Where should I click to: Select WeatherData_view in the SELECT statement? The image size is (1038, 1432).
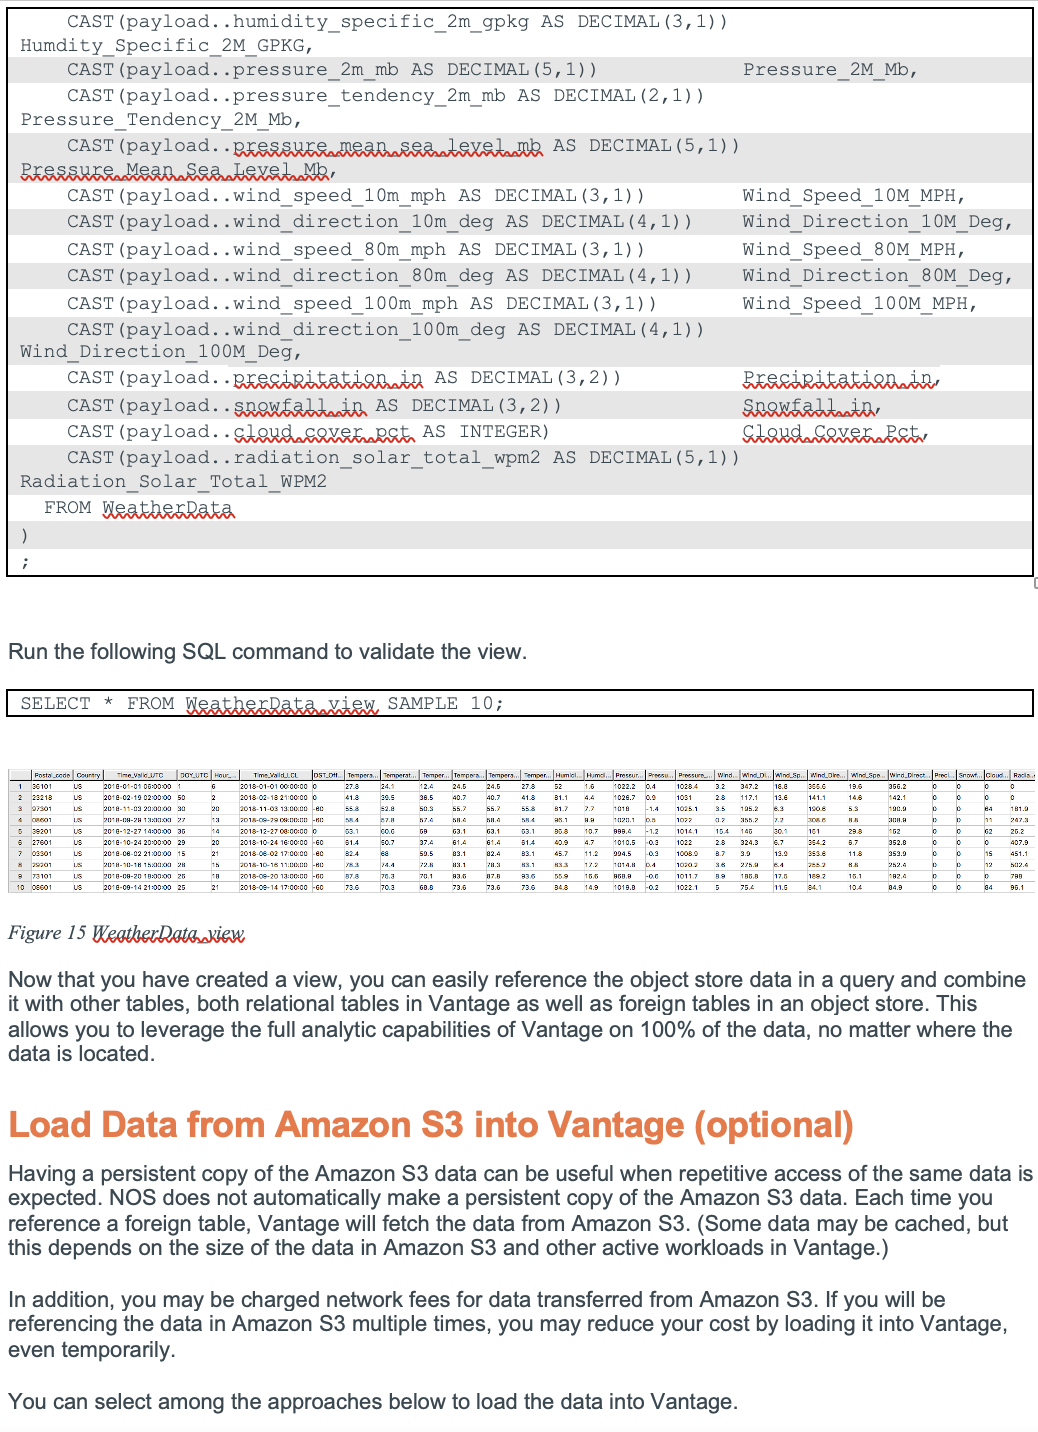[280, 703]
